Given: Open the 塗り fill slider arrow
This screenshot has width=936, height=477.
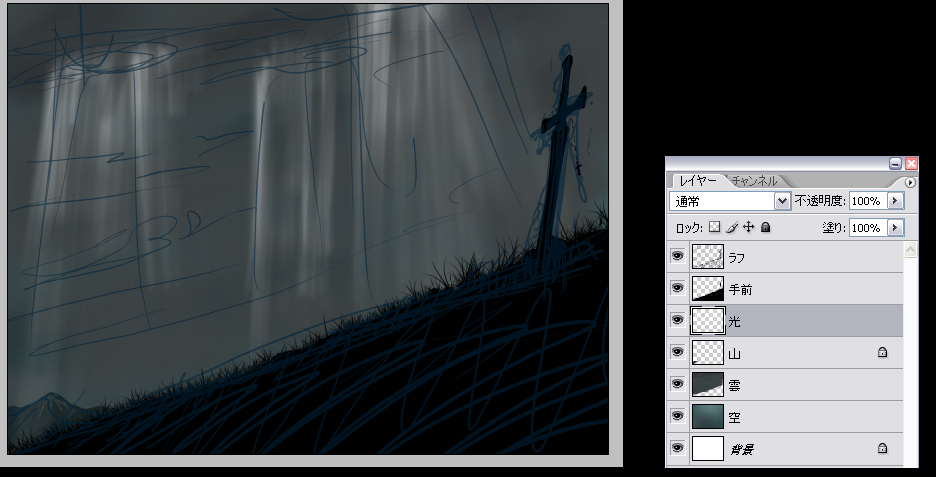Looking at the screenshot, I should 895,227.
